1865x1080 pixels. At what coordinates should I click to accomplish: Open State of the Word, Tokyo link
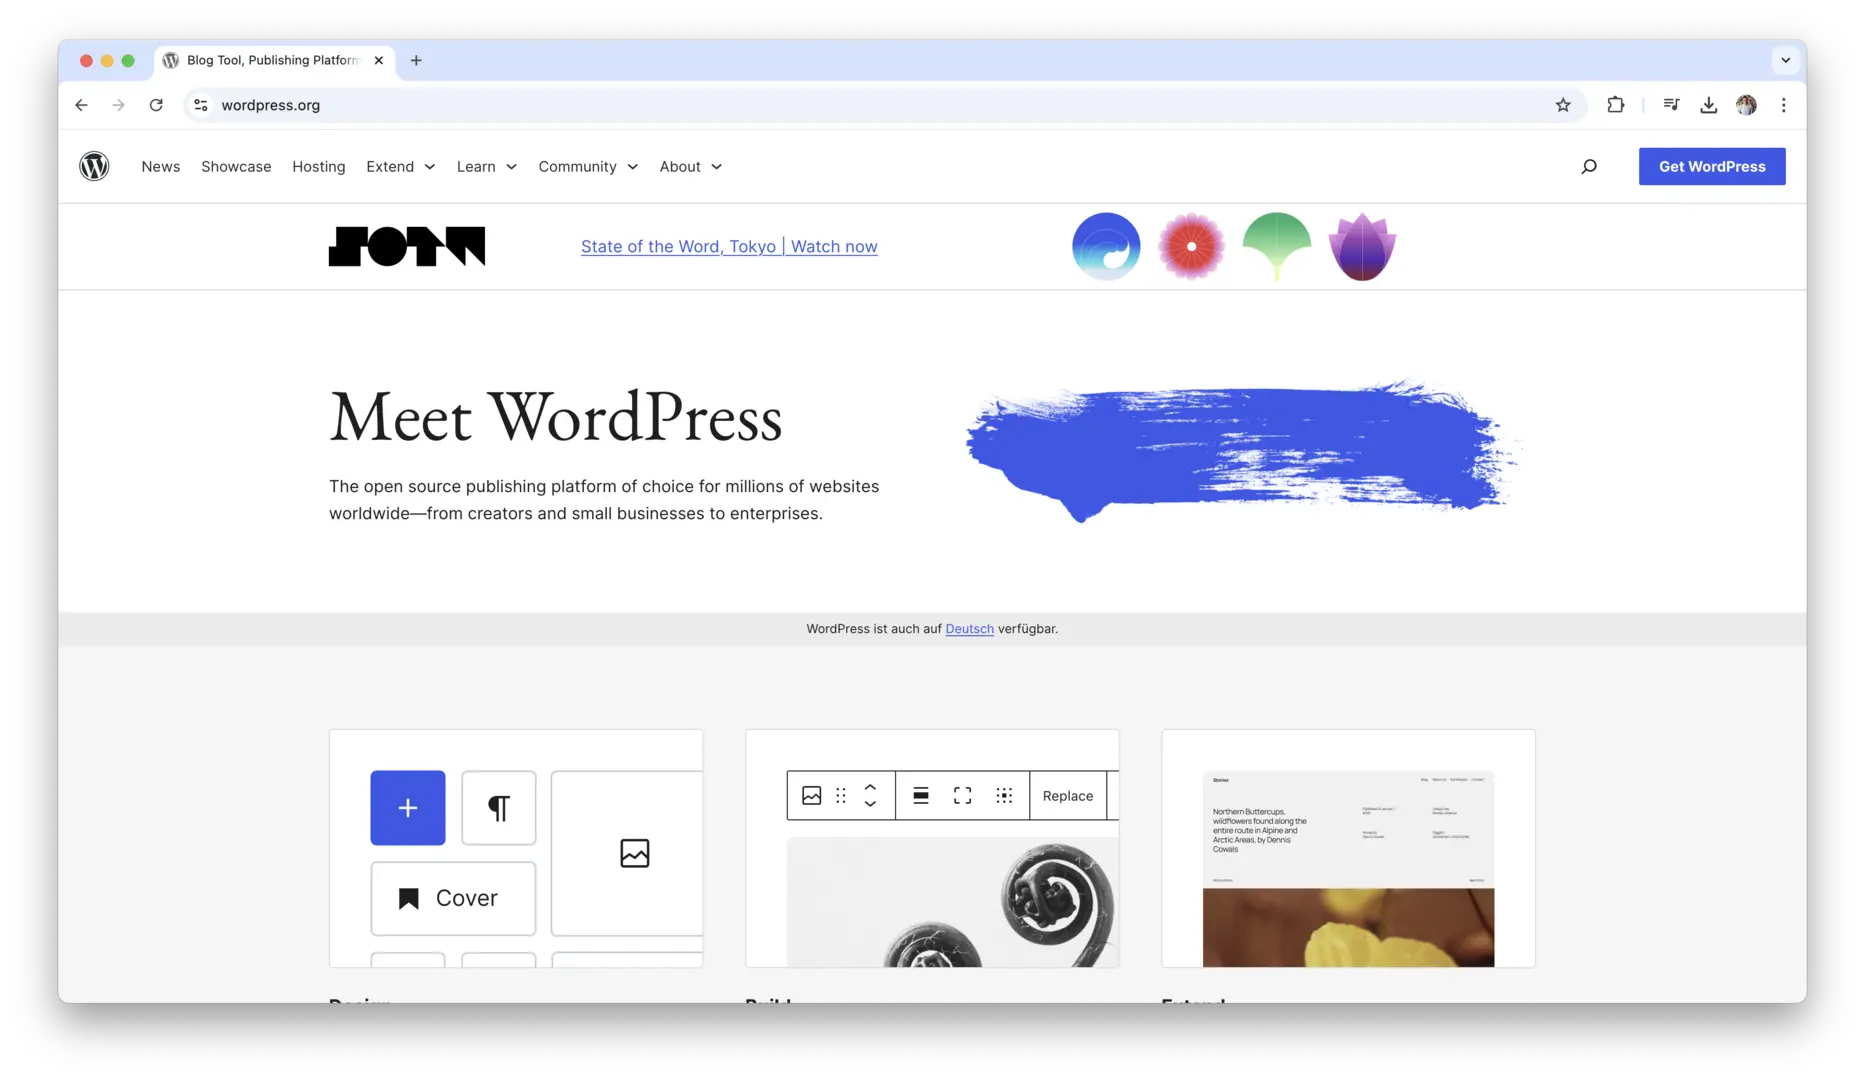pos(729,246)
